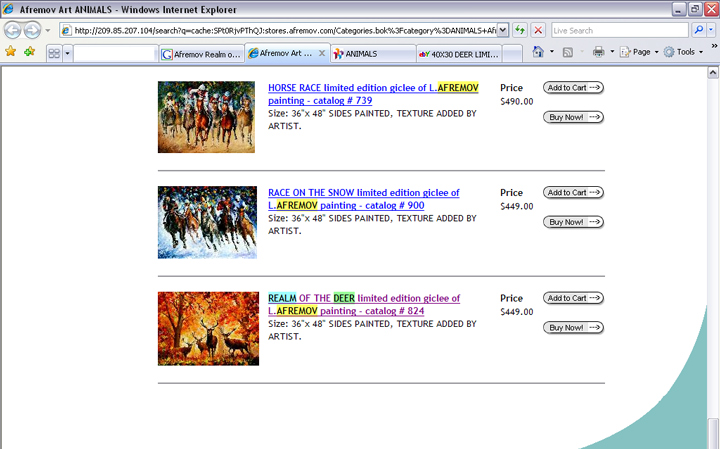Open search provider options dropdown
The image size is (720, 449).
[711, 30]
